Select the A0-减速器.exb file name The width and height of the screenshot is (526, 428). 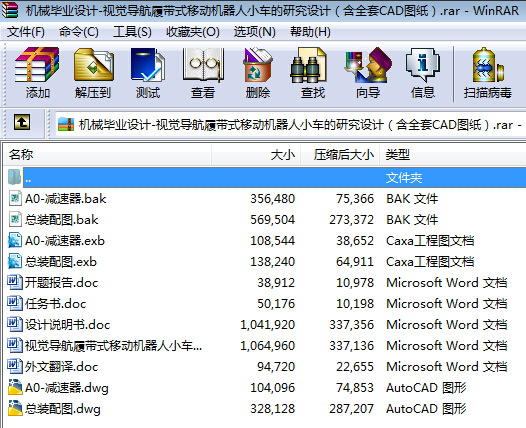point(65,241)
